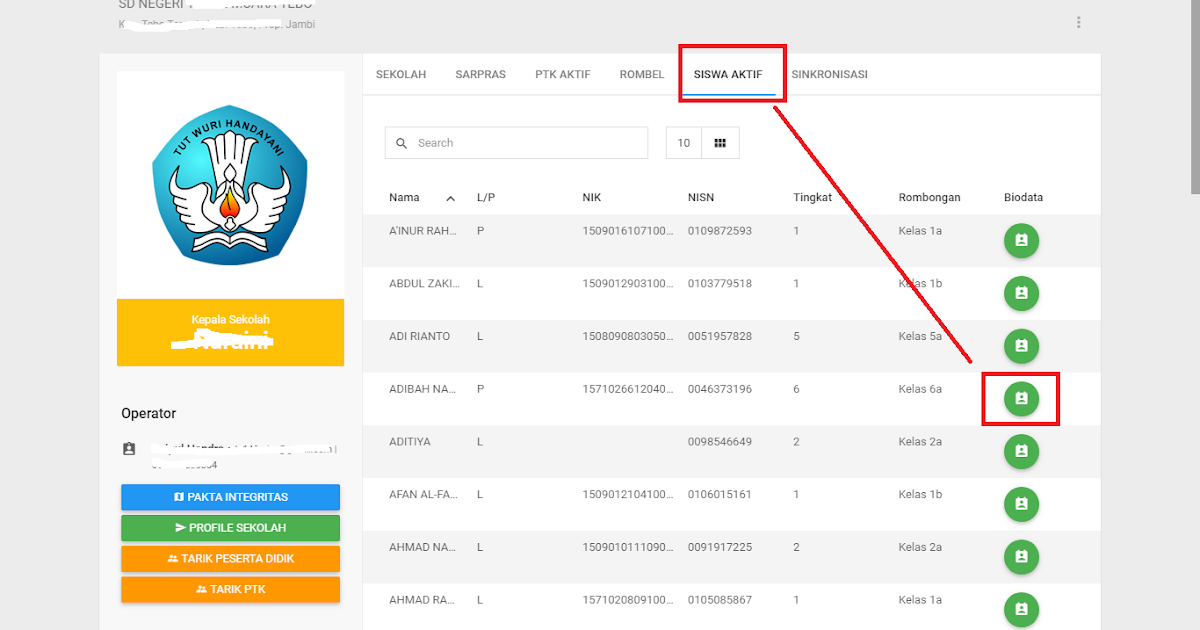Click TARIK PESERTA DIDIK button
1200x630 pixels.
pyautogui.click(x=230, y=558)
